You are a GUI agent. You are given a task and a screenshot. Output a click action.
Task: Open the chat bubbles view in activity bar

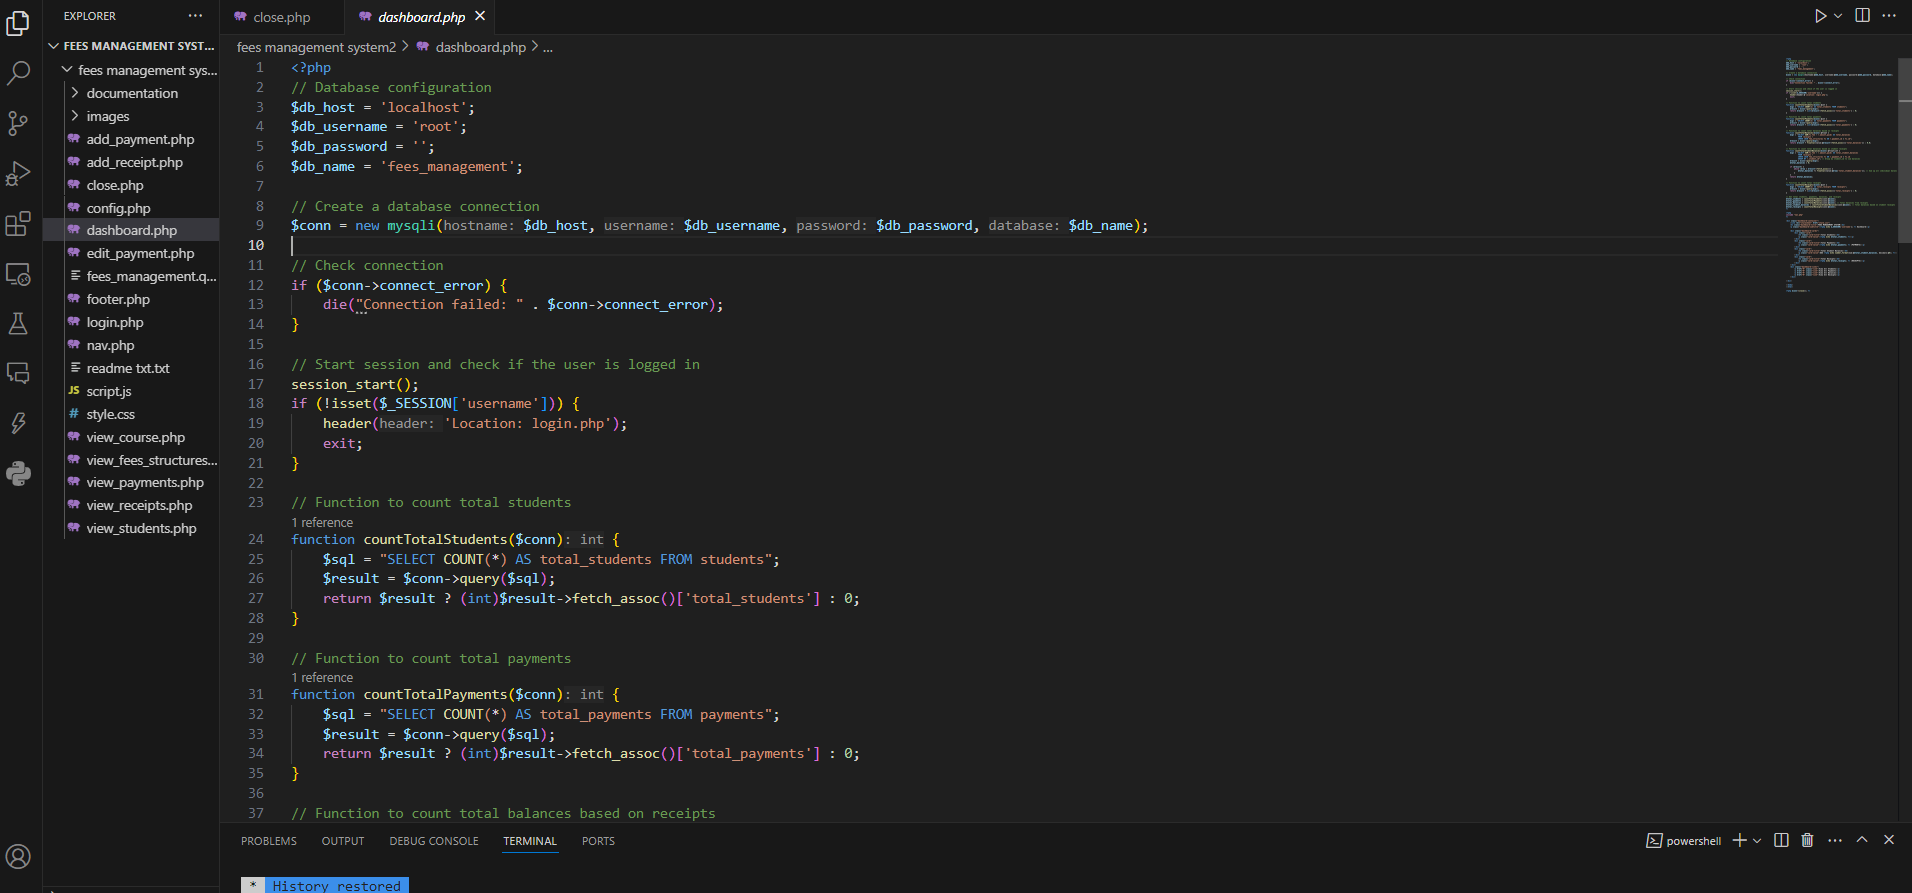point(18,373)
